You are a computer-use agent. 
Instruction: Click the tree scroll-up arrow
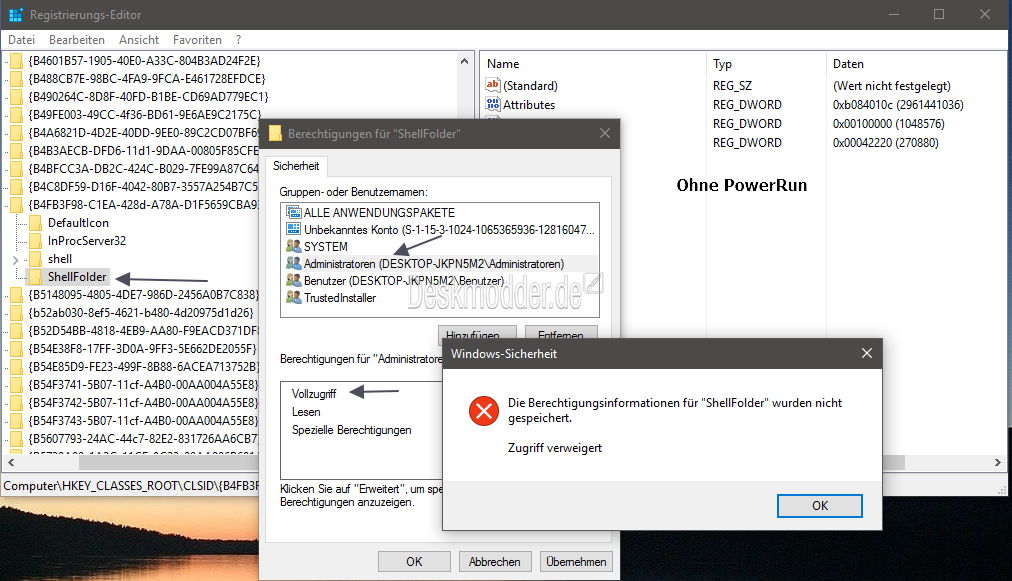tap(464, 61)
